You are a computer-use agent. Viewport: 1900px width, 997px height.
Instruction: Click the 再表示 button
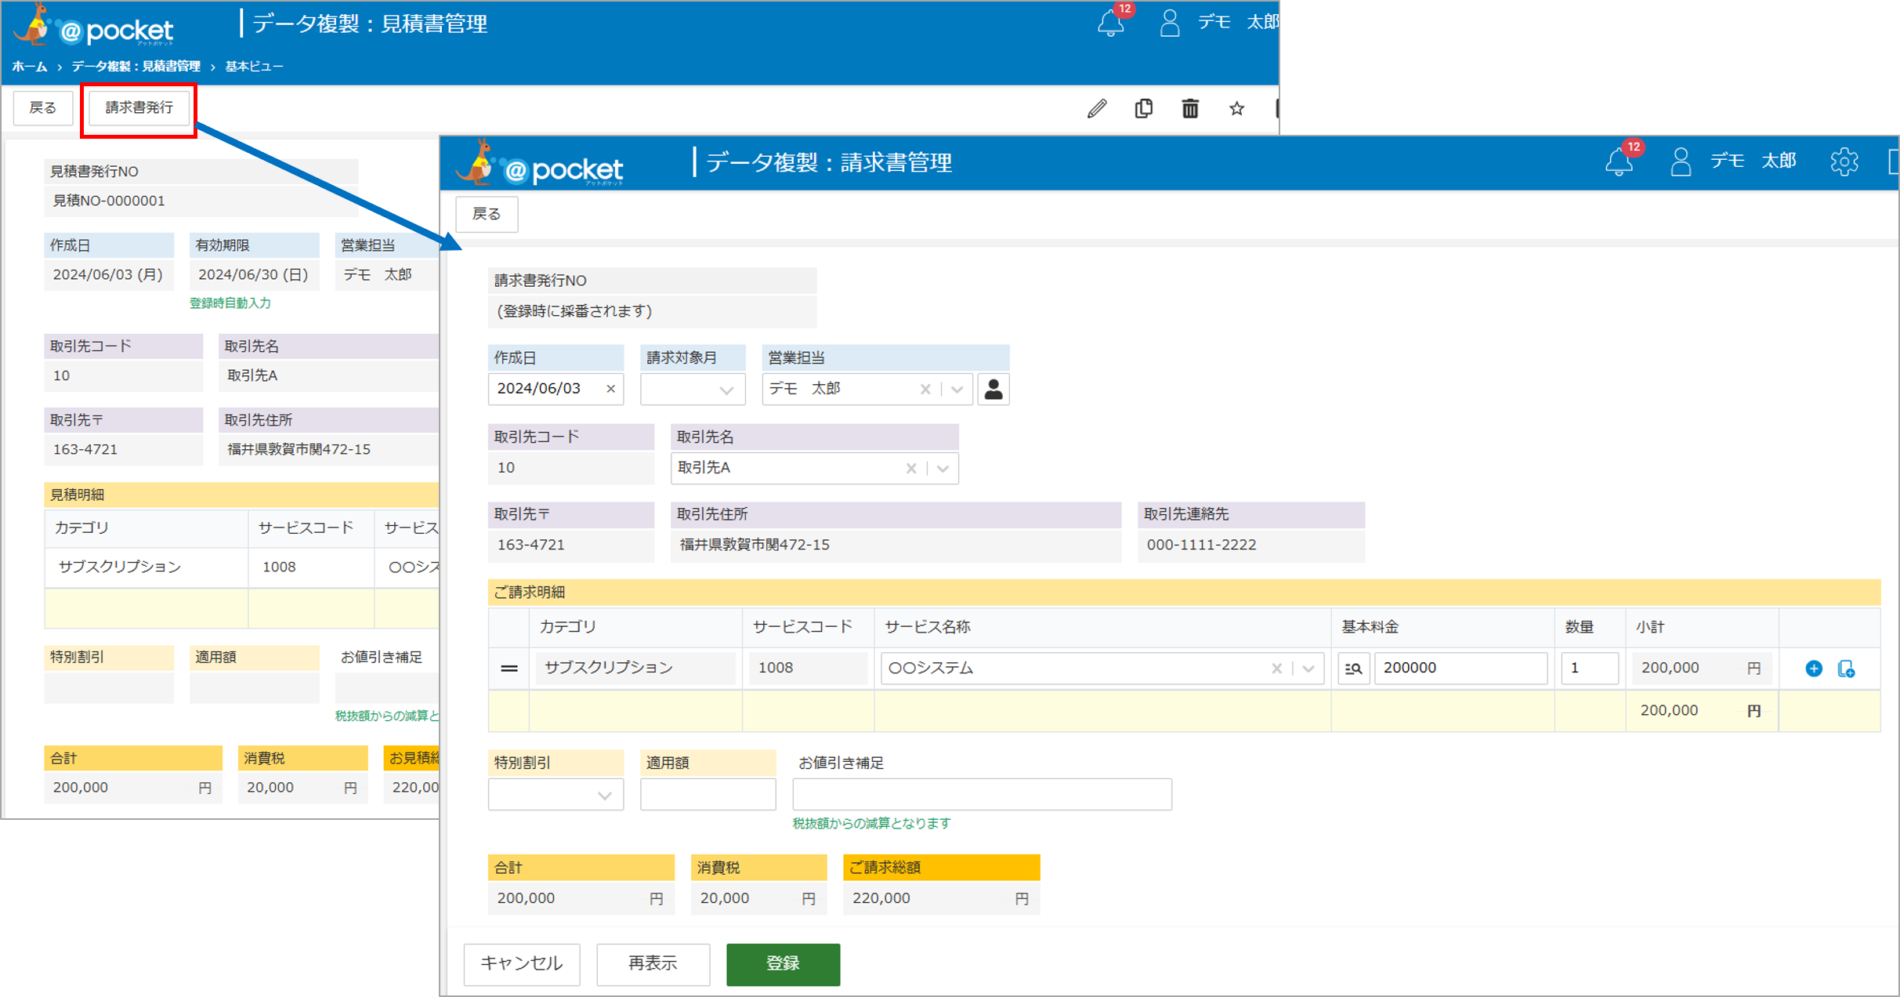653,964
